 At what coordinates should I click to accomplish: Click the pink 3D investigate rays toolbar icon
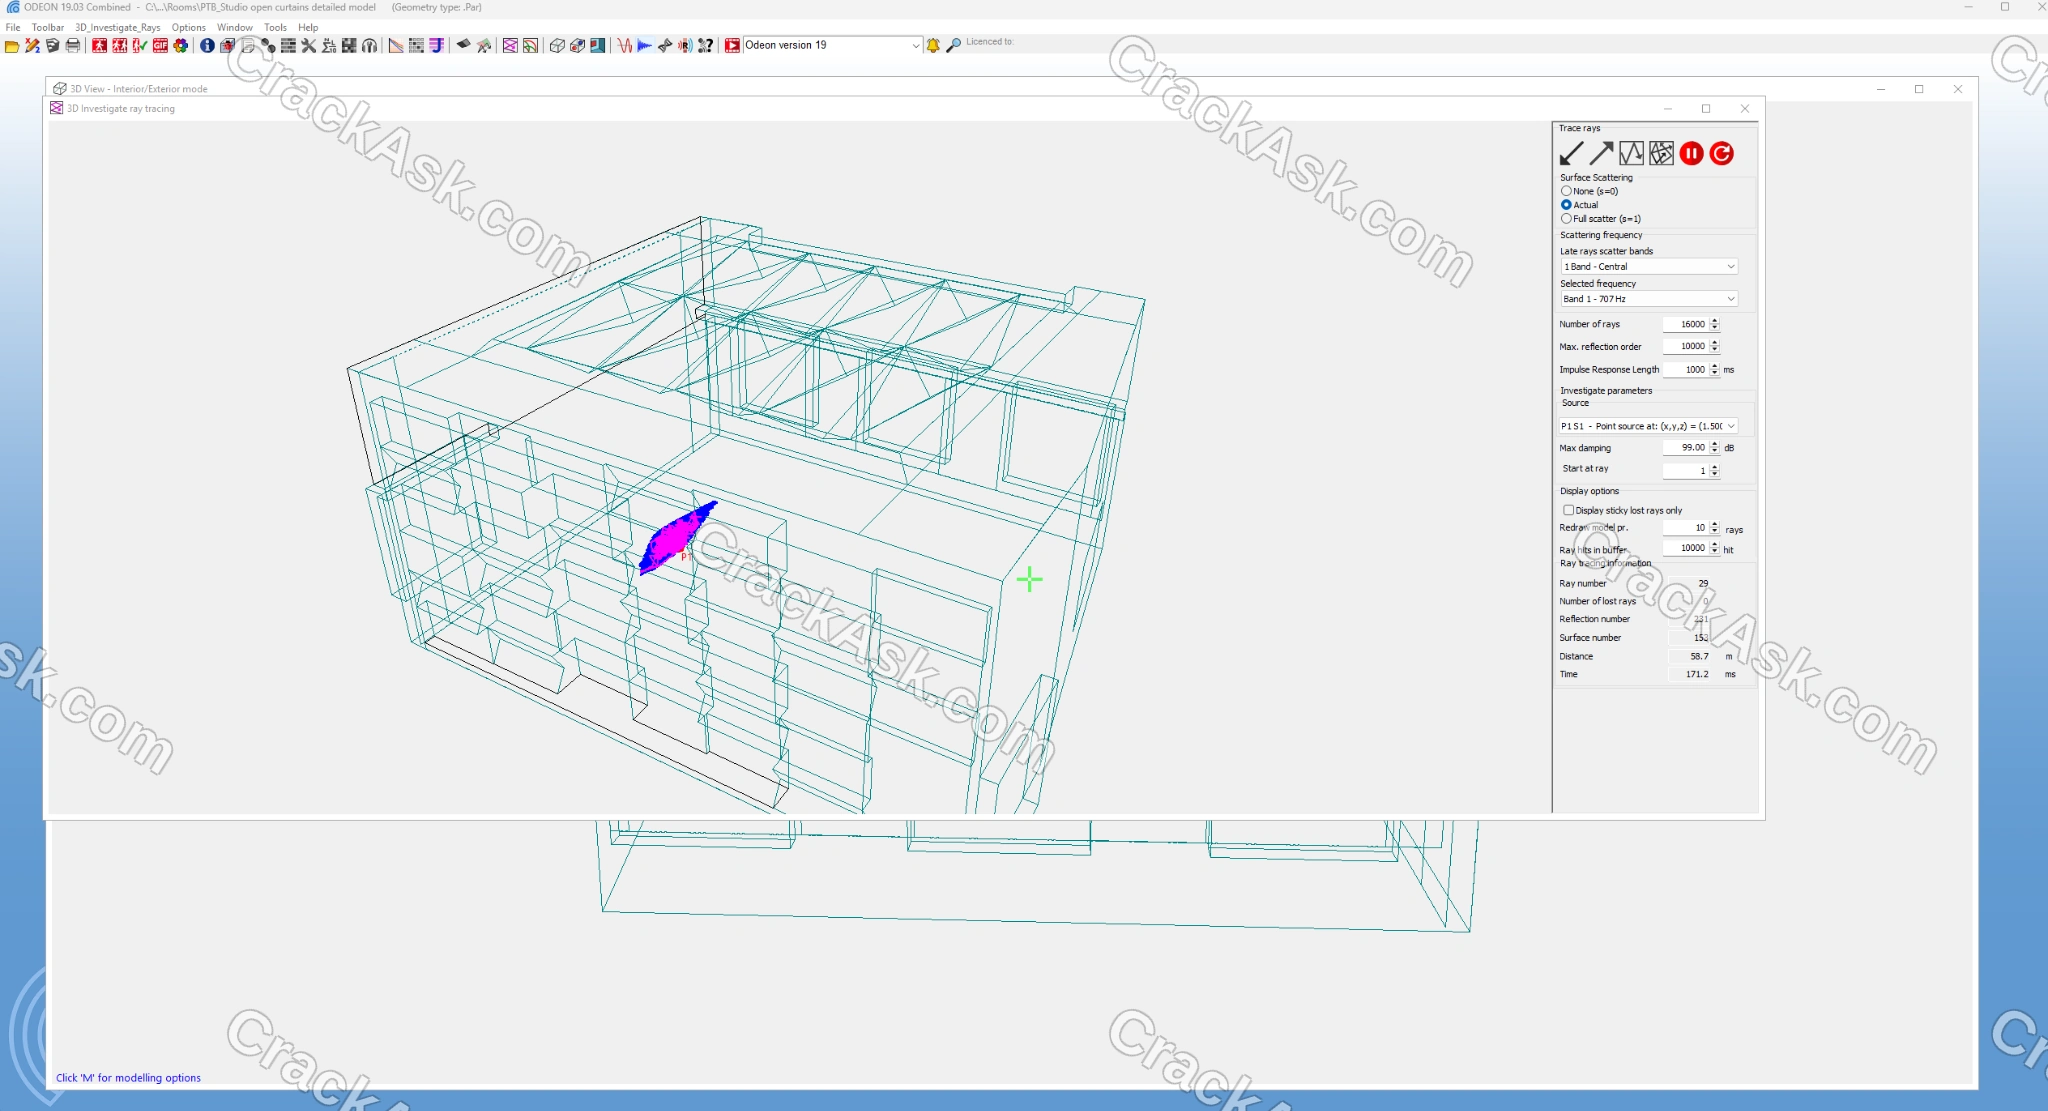click(510, 46)
